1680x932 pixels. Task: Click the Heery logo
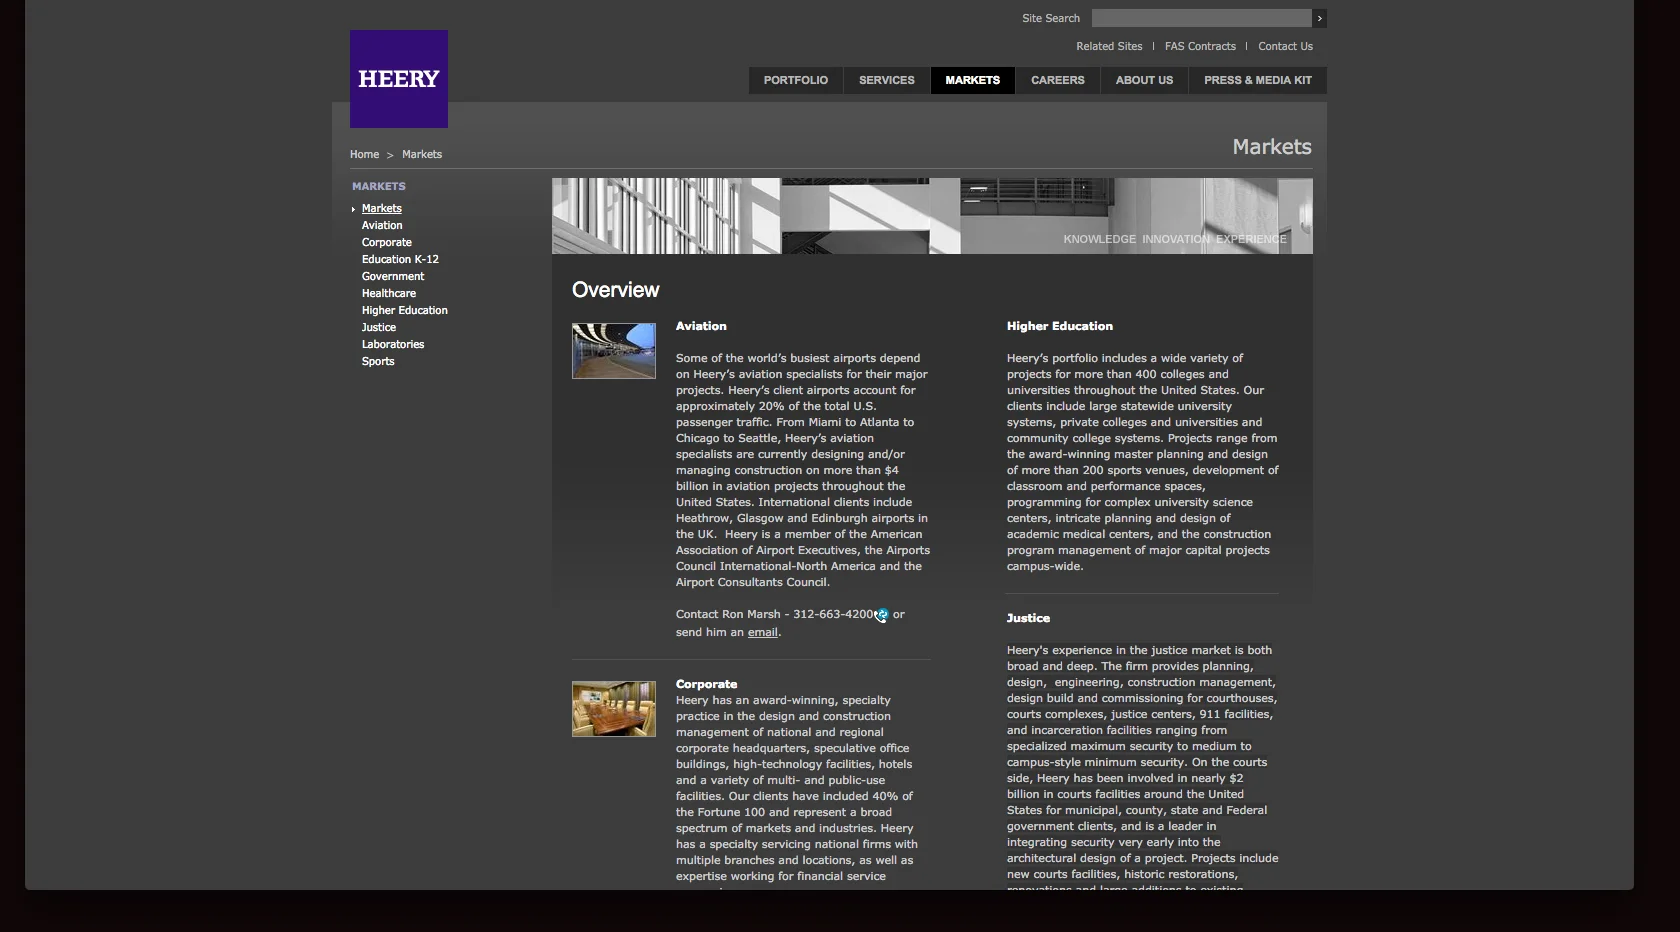click(x=397, y=79)
